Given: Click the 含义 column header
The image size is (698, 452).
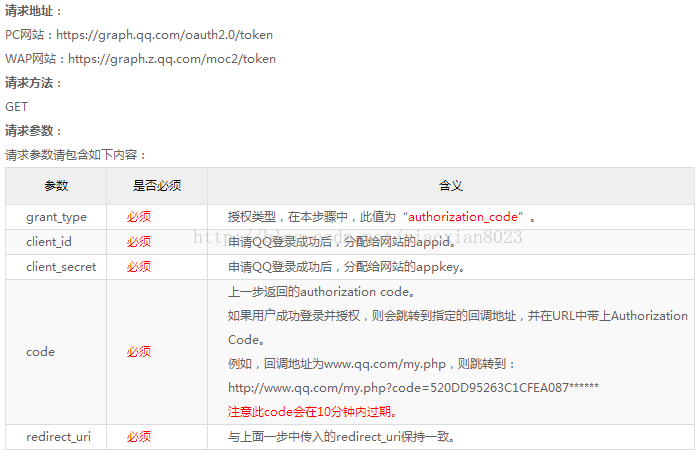Looking at the screenshot, I should pyautogui.click(x=450, y=186).
